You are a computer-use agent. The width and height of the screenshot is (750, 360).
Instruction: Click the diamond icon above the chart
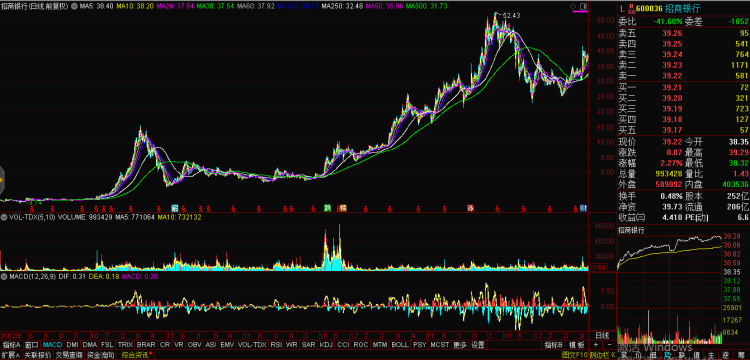click(x=574, y=6)
